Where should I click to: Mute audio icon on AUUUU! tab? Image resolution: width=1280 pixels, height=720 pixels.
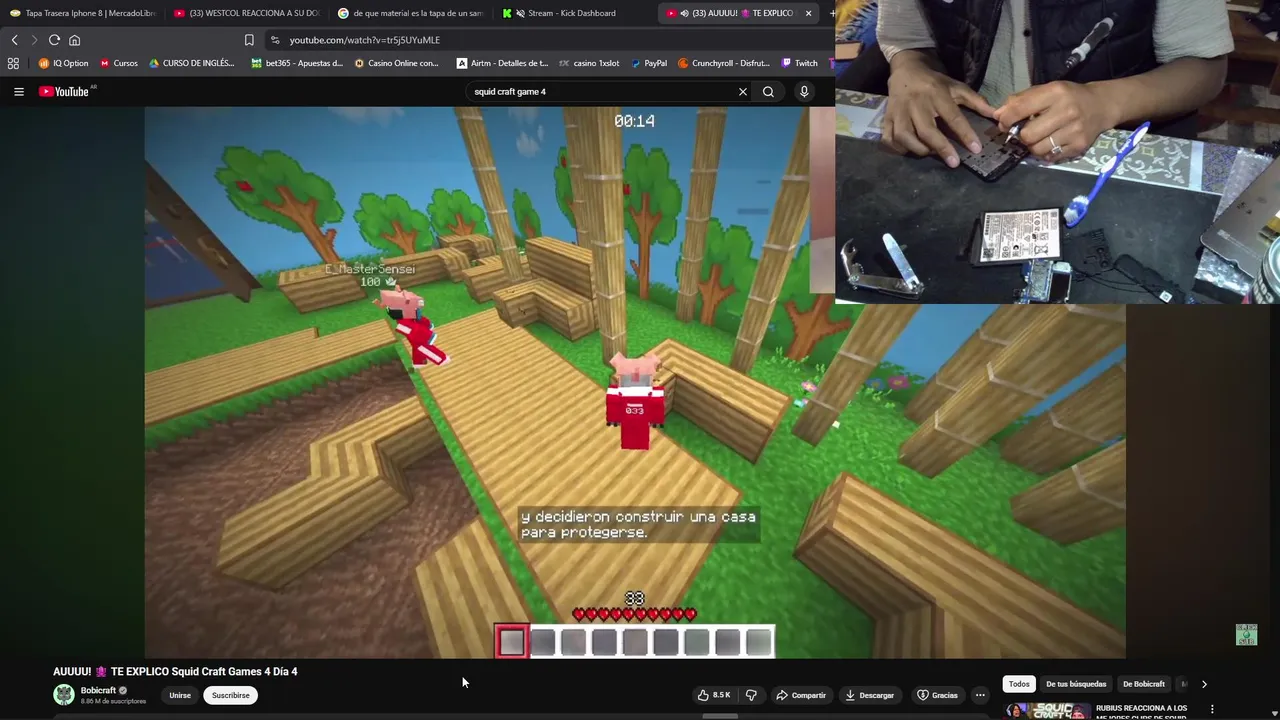point(684,13)
